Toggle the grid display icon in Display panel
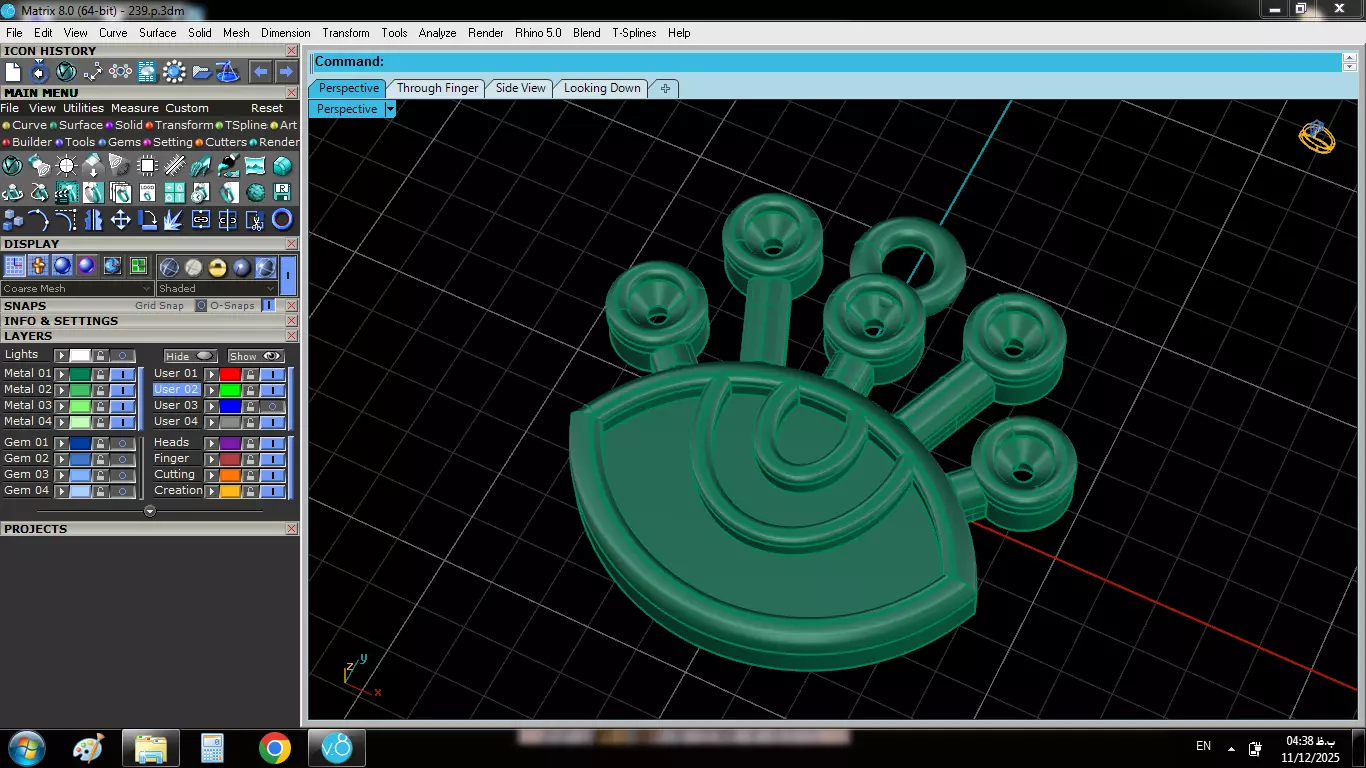Viewport: 1366px width, 768px height. click(x=14, y=266)
